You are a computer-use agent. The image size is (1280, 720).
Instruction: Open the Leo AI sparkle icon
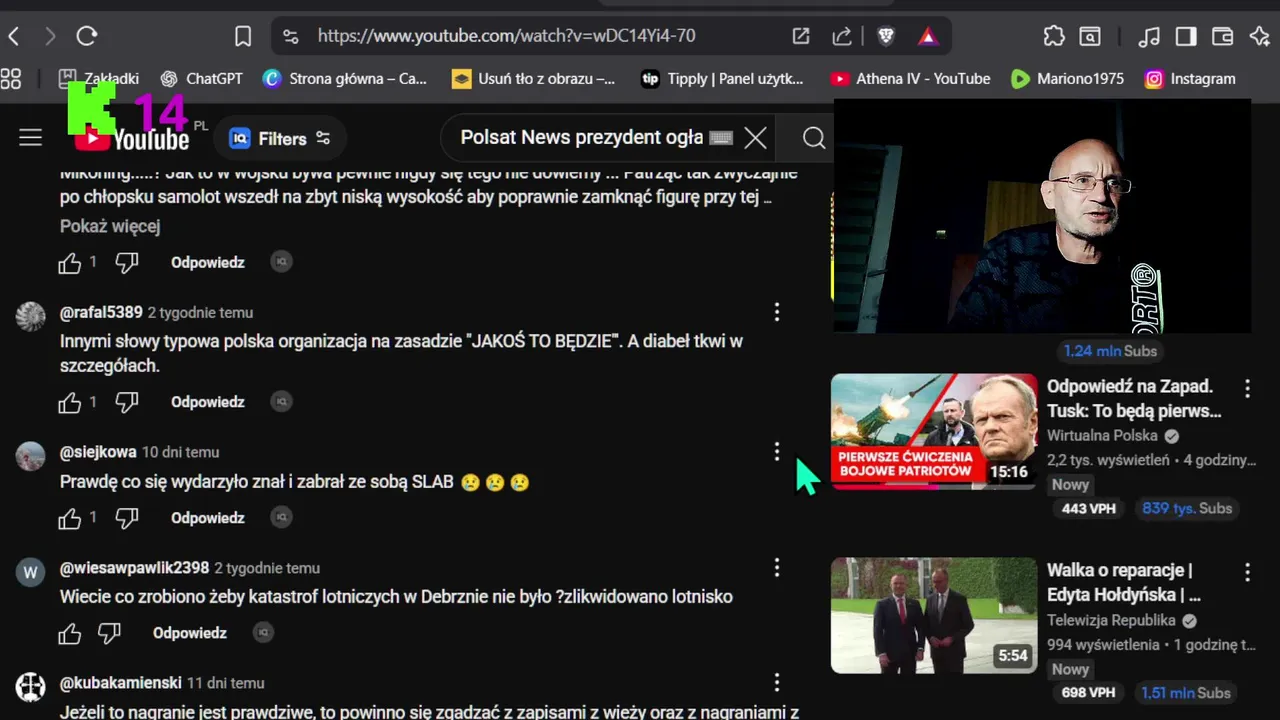click(1259, 36)
